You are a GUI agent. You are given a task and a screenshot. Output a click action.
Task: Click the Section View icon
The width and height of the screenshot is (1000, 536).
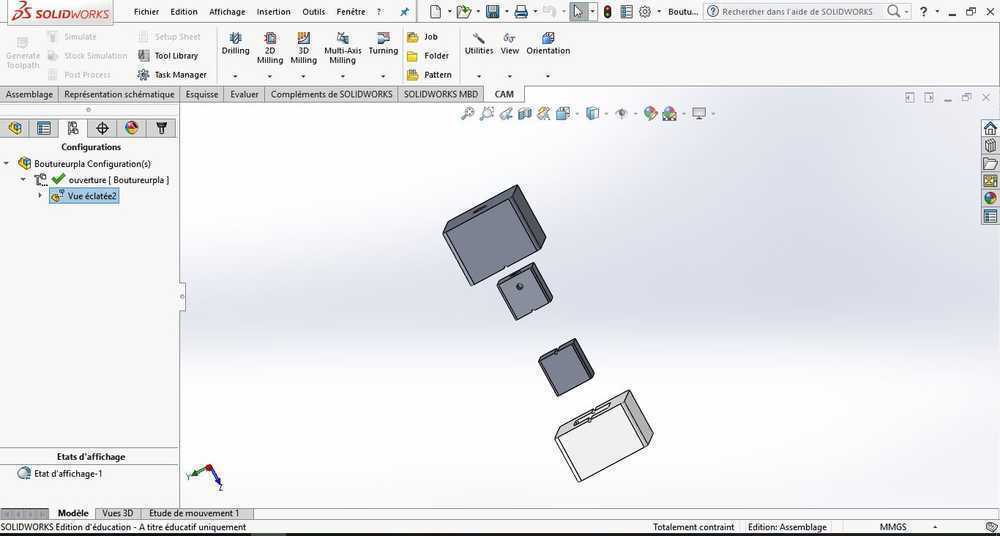524,114
